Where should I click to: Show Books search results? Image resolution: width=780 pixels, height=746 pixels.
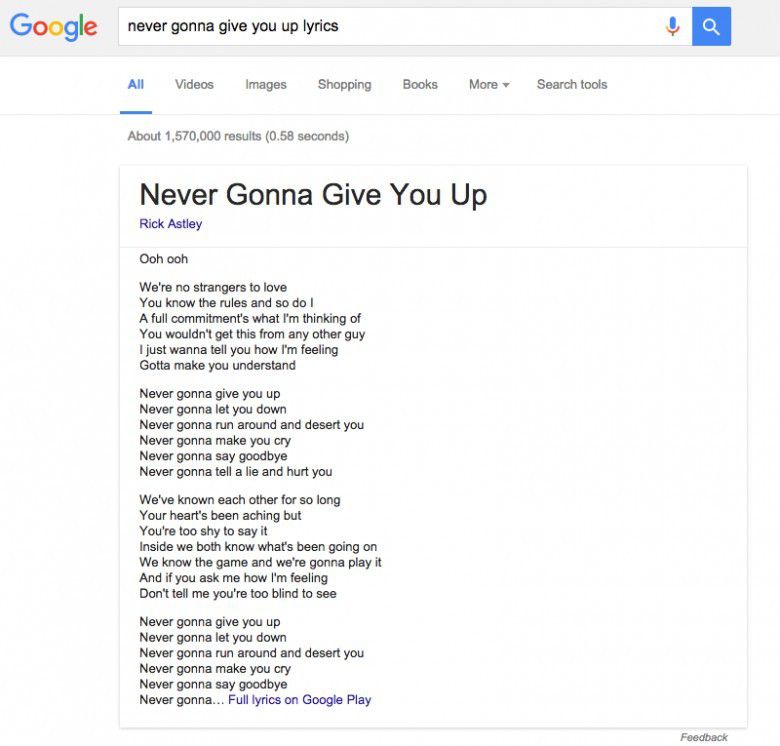click(420, 85)
